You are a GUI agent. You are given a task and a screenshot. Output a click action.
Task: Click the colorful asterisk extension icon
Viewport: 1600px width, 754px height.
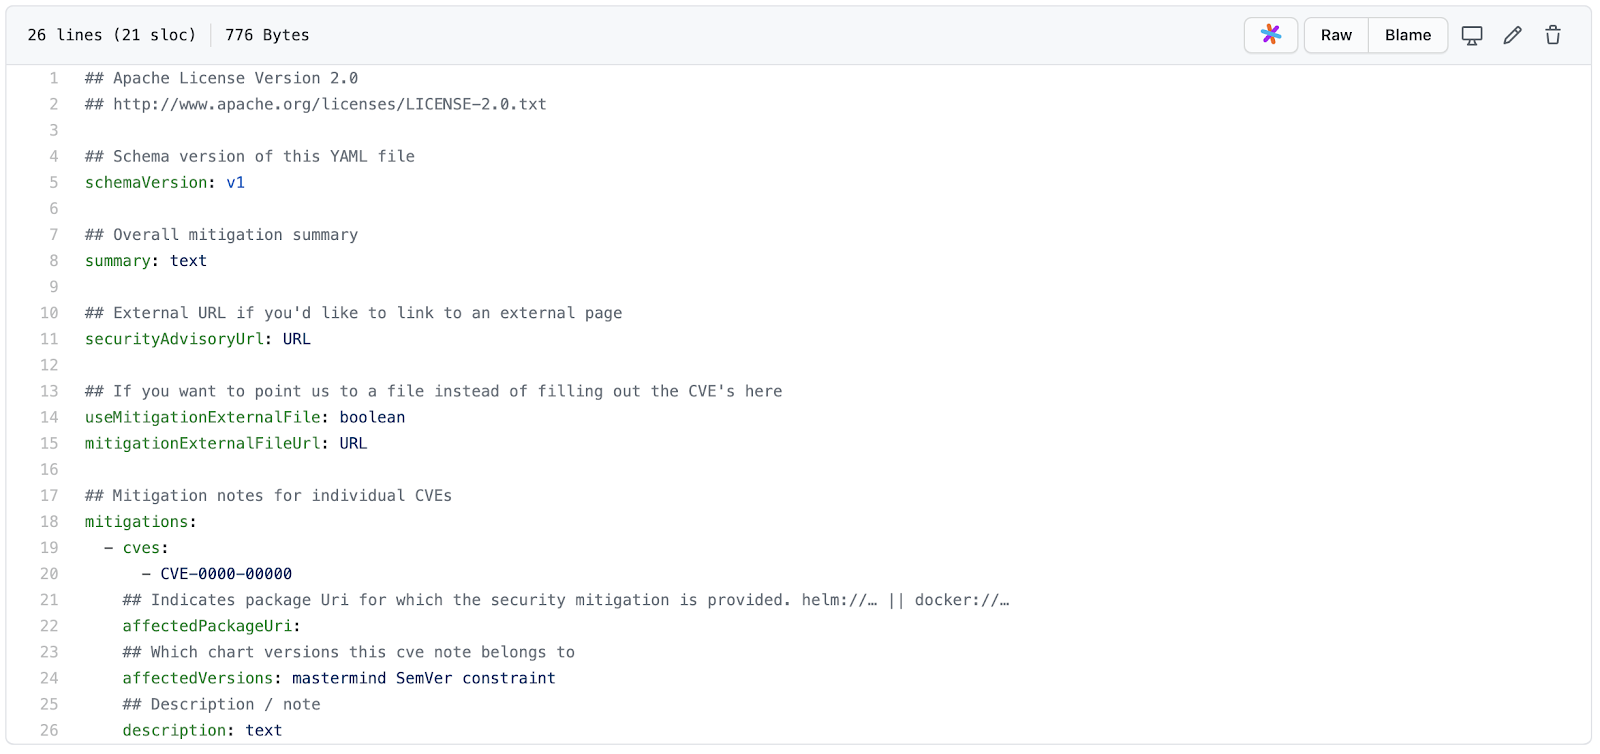(x=1270, y=34)
